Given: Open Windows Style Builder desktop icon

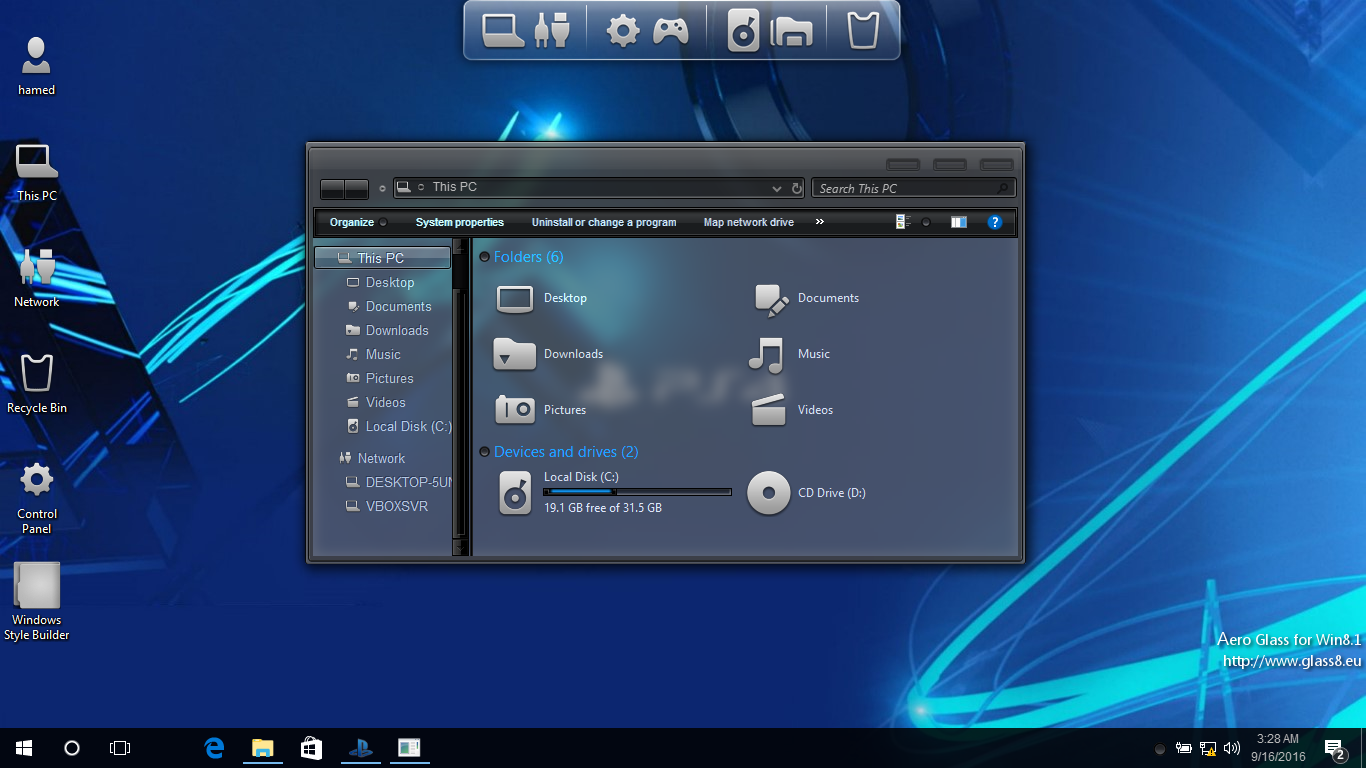Looking at the screenshot, I should tap(37, 587).
